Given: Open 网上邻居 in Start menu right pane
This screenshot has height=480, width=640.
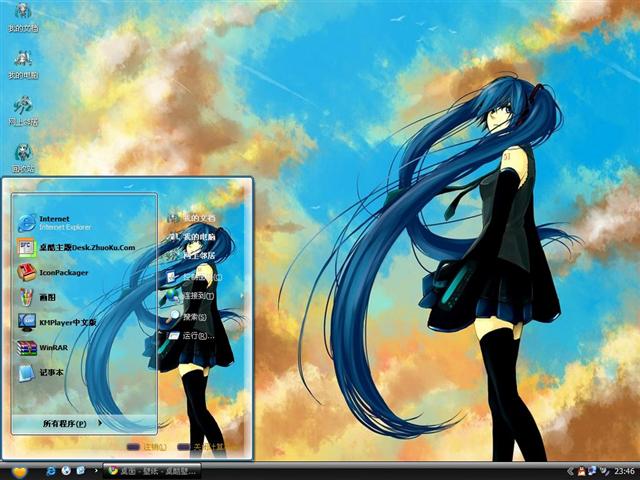Looking at the screenshot, I should click(192, 256).
